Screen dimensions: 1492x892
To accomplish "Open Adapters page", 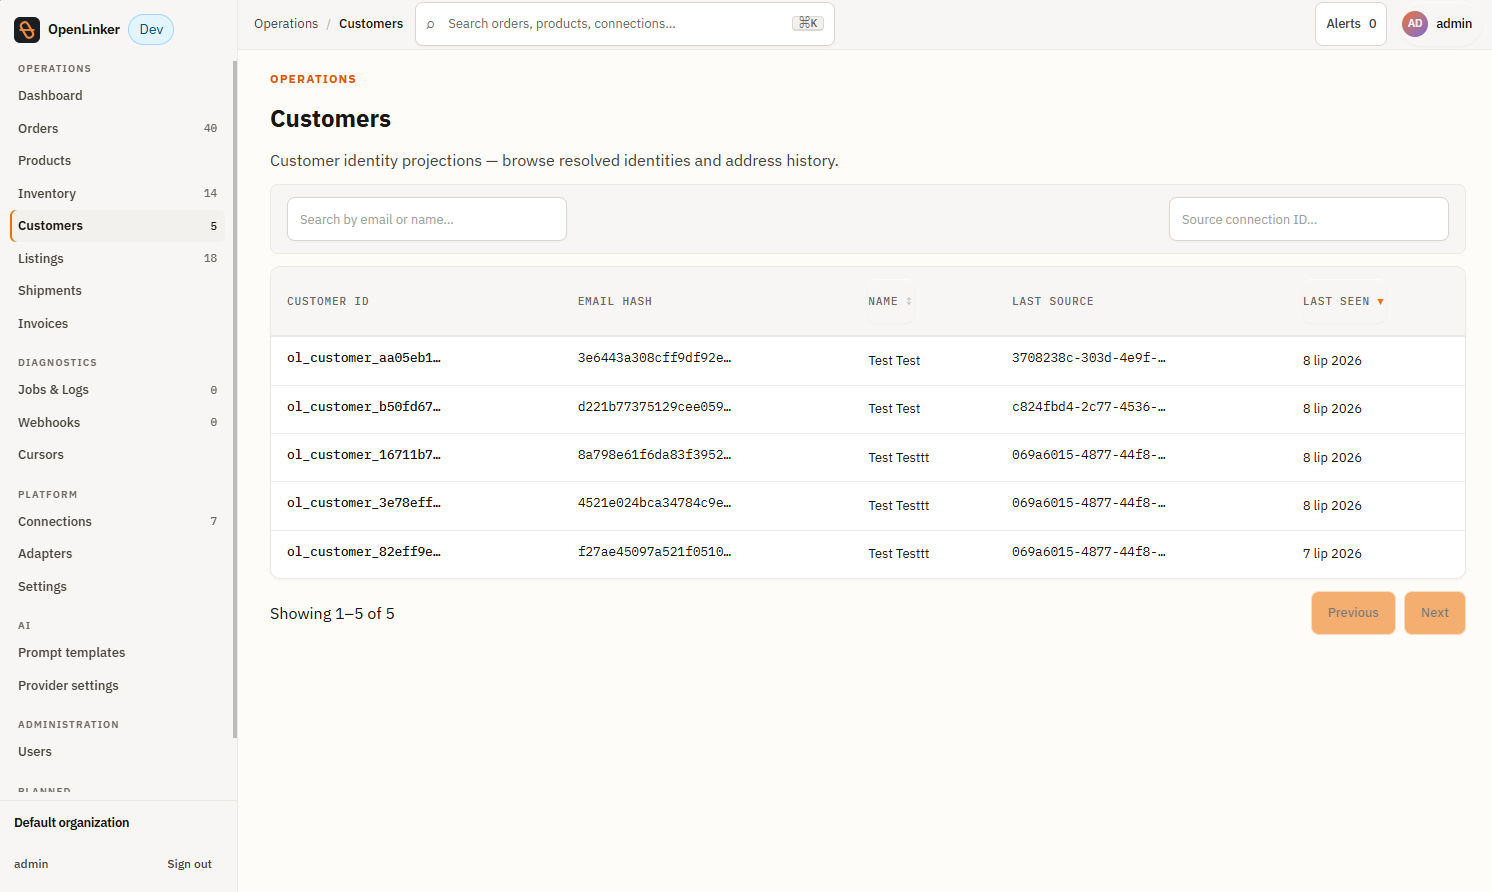I will pos(118,554).
